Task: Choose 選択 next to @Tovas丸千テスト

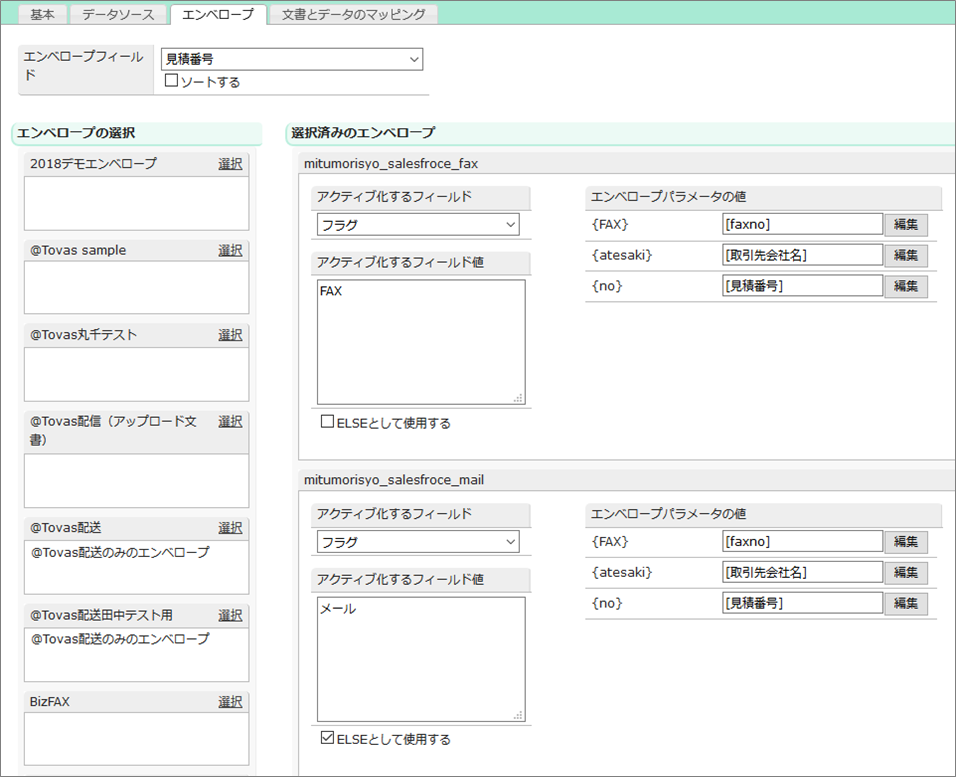Action: pyautogui.click(x=230, y=335)
